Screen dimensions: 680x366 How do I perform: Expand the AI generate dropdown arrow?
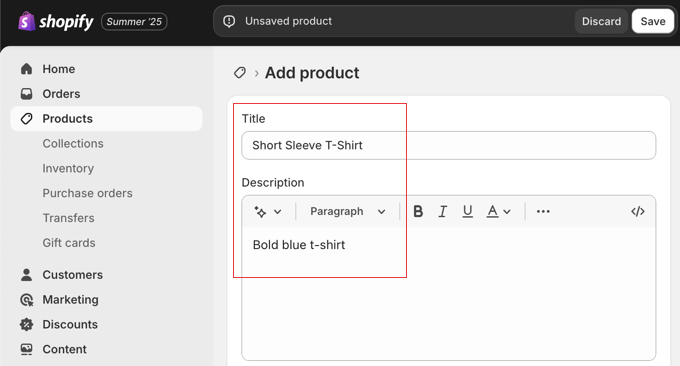pyautogui.click(x=278, y=212)
